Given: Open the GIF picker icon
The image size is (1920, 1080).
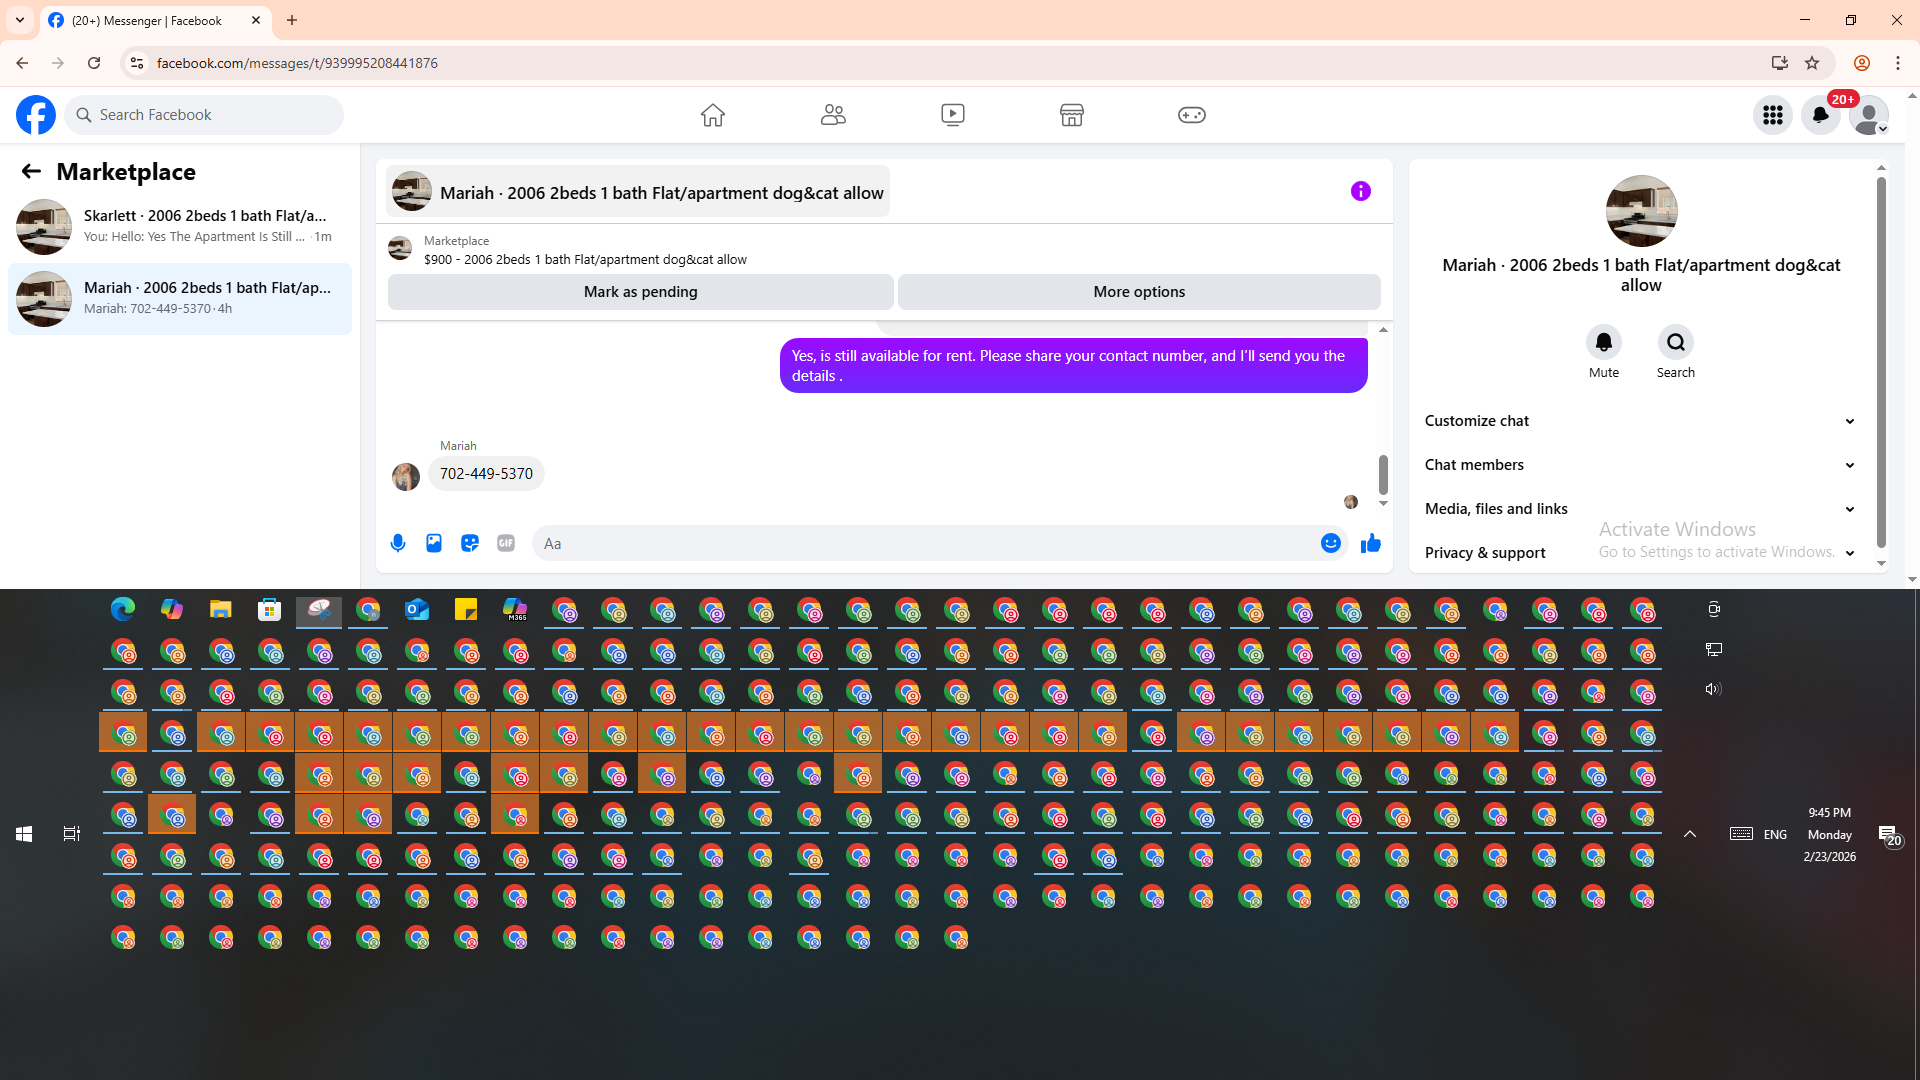Looking at the screenshot, I should 506,543.
